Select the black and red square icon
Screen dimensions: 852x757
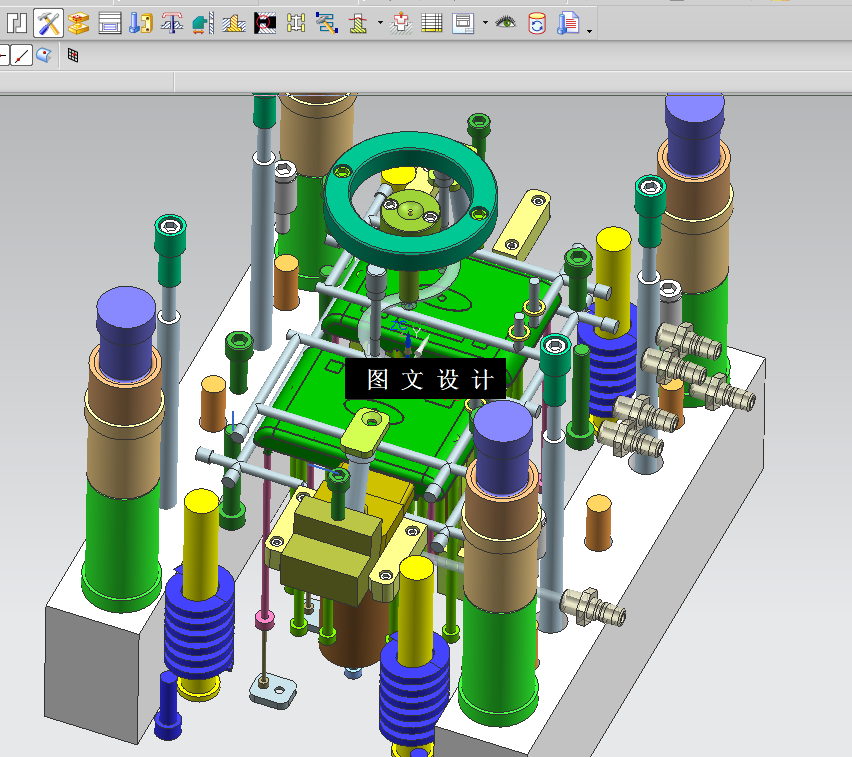point(264,22)
